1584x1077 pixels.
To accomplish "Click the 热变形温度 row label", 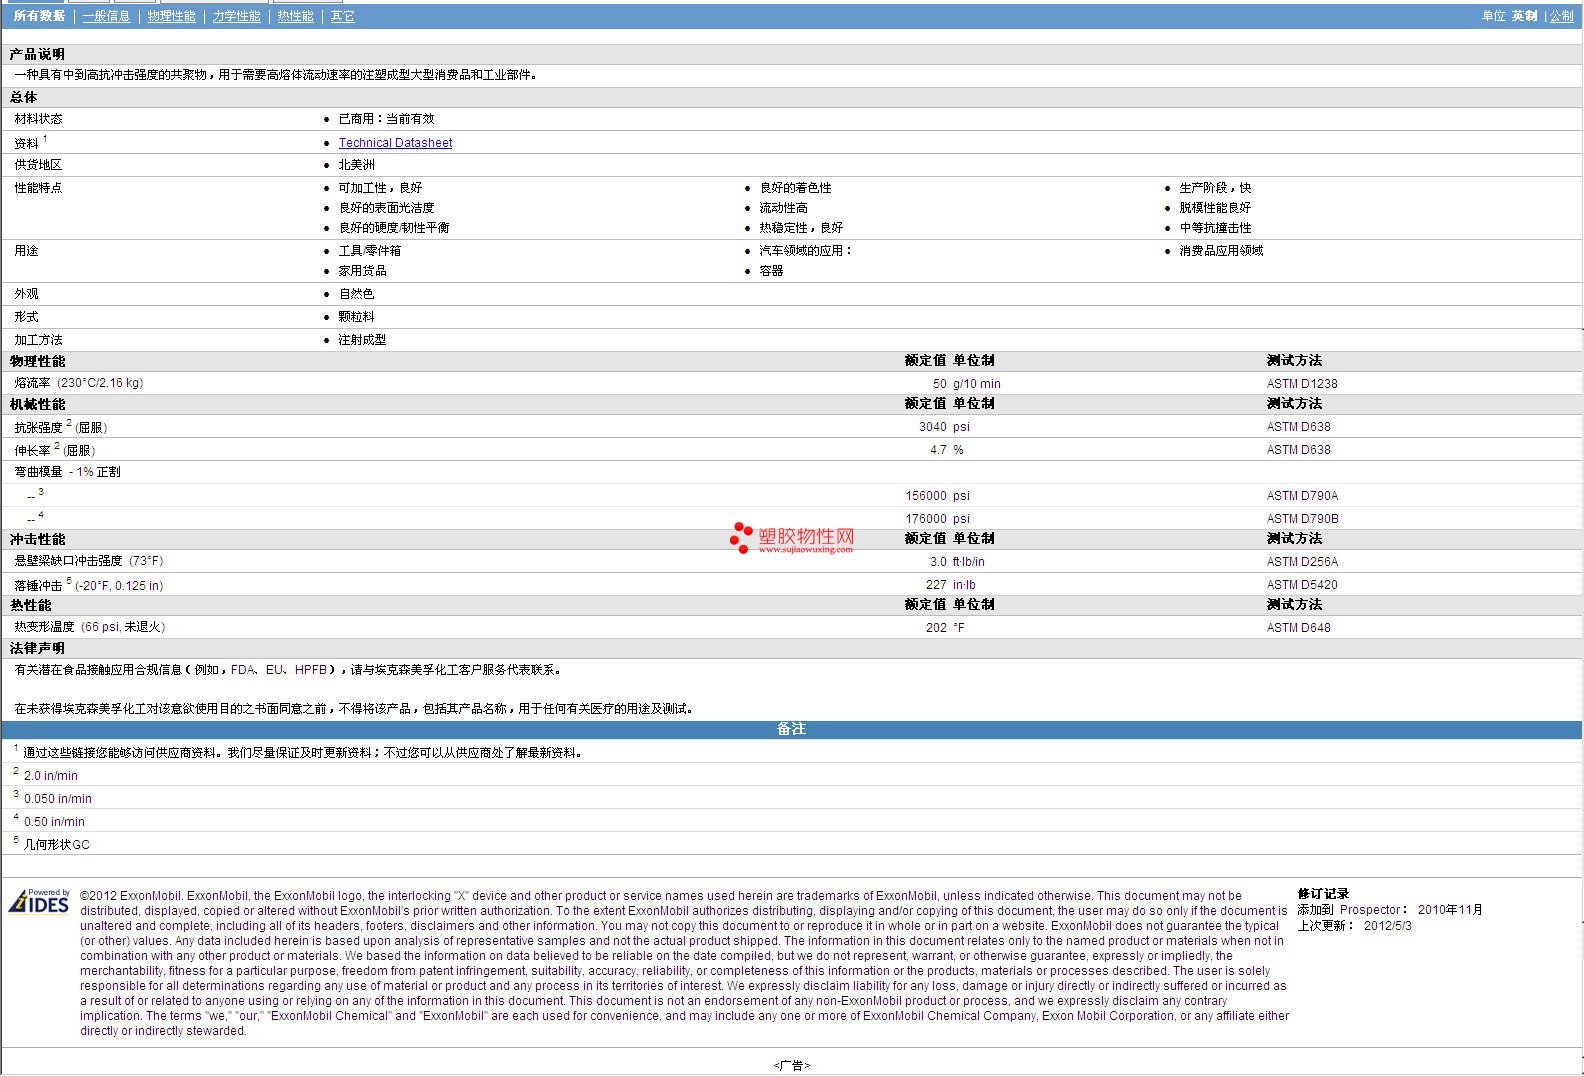I will click(89, 627).
